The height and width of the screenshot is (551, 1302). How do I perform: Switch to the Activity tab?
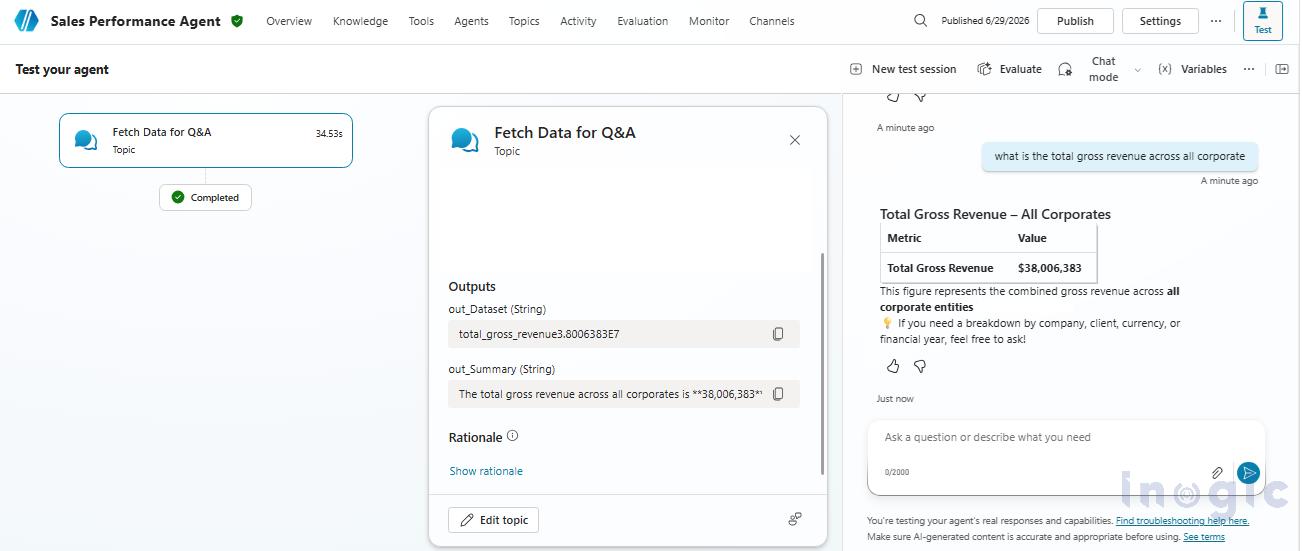578,21
